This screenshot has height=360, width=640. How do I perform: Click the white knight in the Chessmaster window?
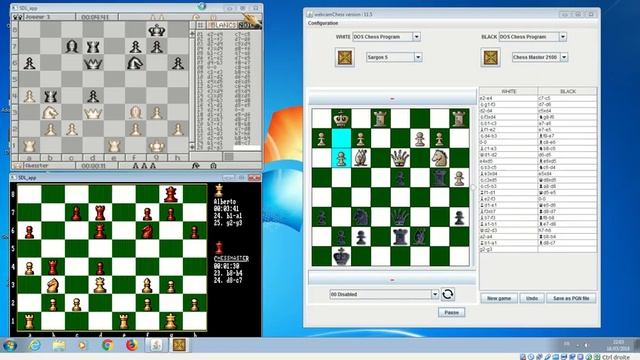pyautogui.click(x=53, y=285)
